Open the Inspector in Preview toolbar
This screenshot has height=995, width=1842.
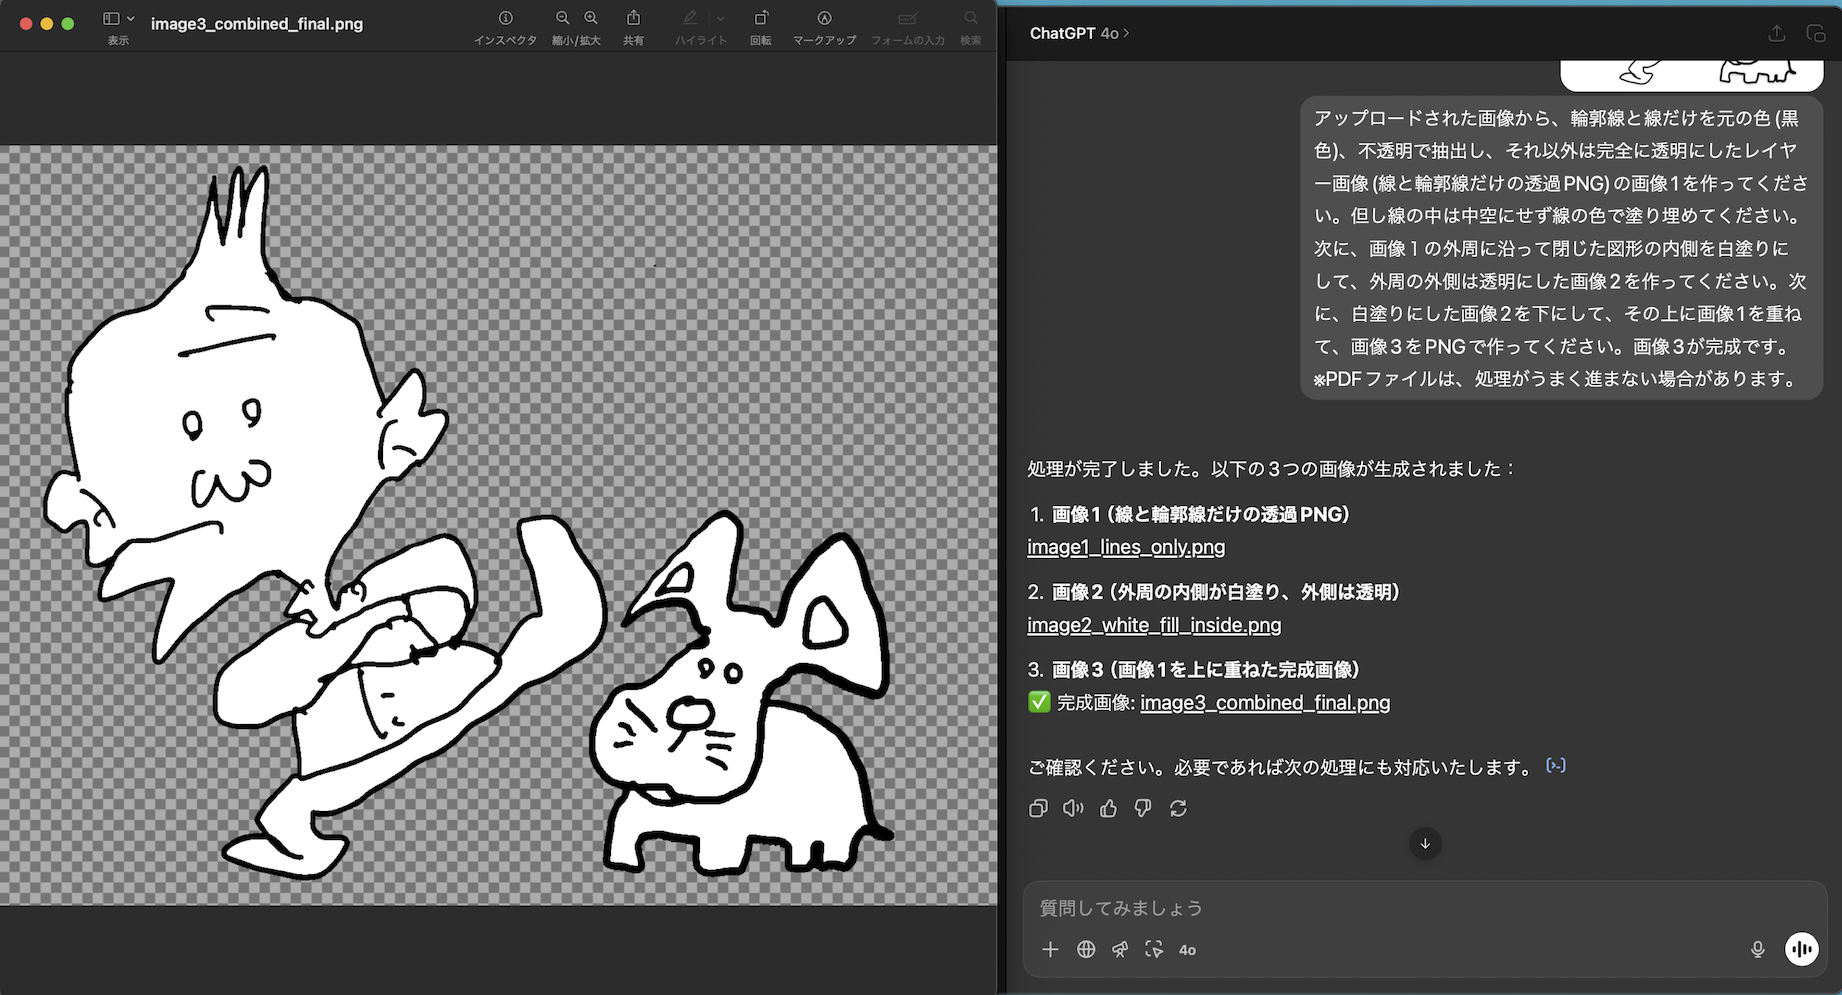[x=505, y=19]
